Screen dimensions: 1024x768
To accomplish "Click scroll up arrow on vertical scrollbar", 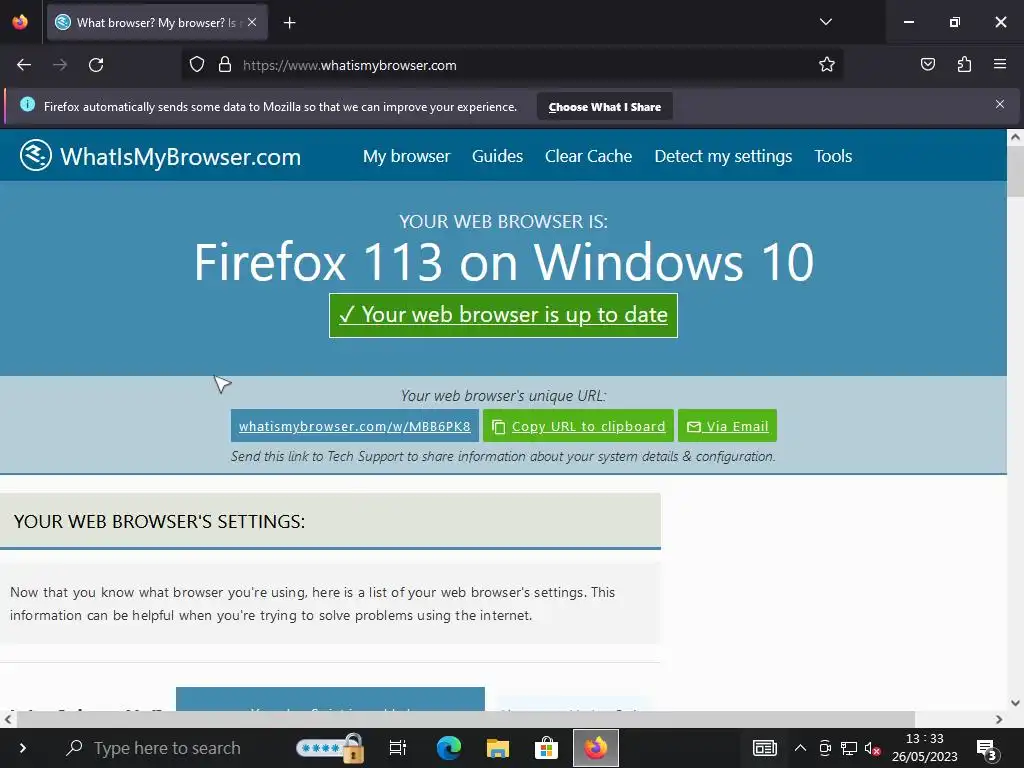I will coord(1015,136).
